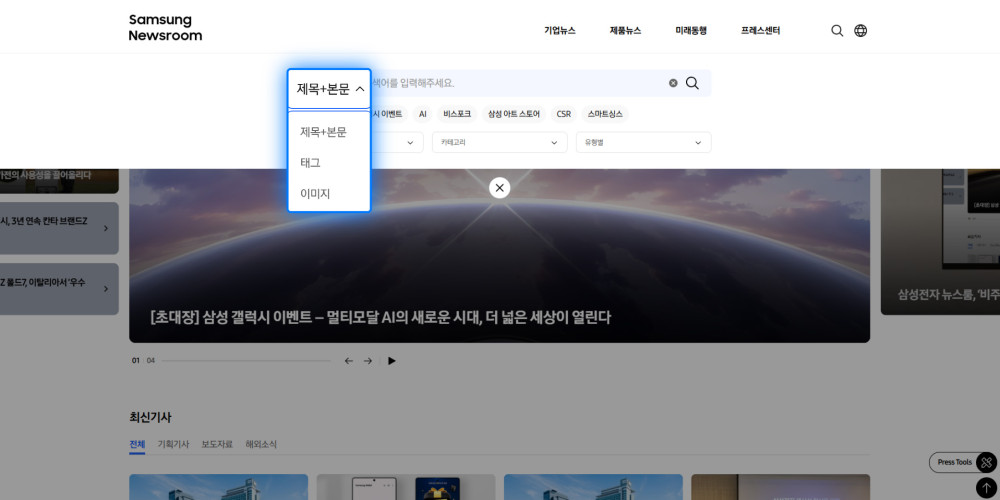Select the 태그 option in dropdown
The height and width of the screenshot is (500, 1000).
pos(311,162)
